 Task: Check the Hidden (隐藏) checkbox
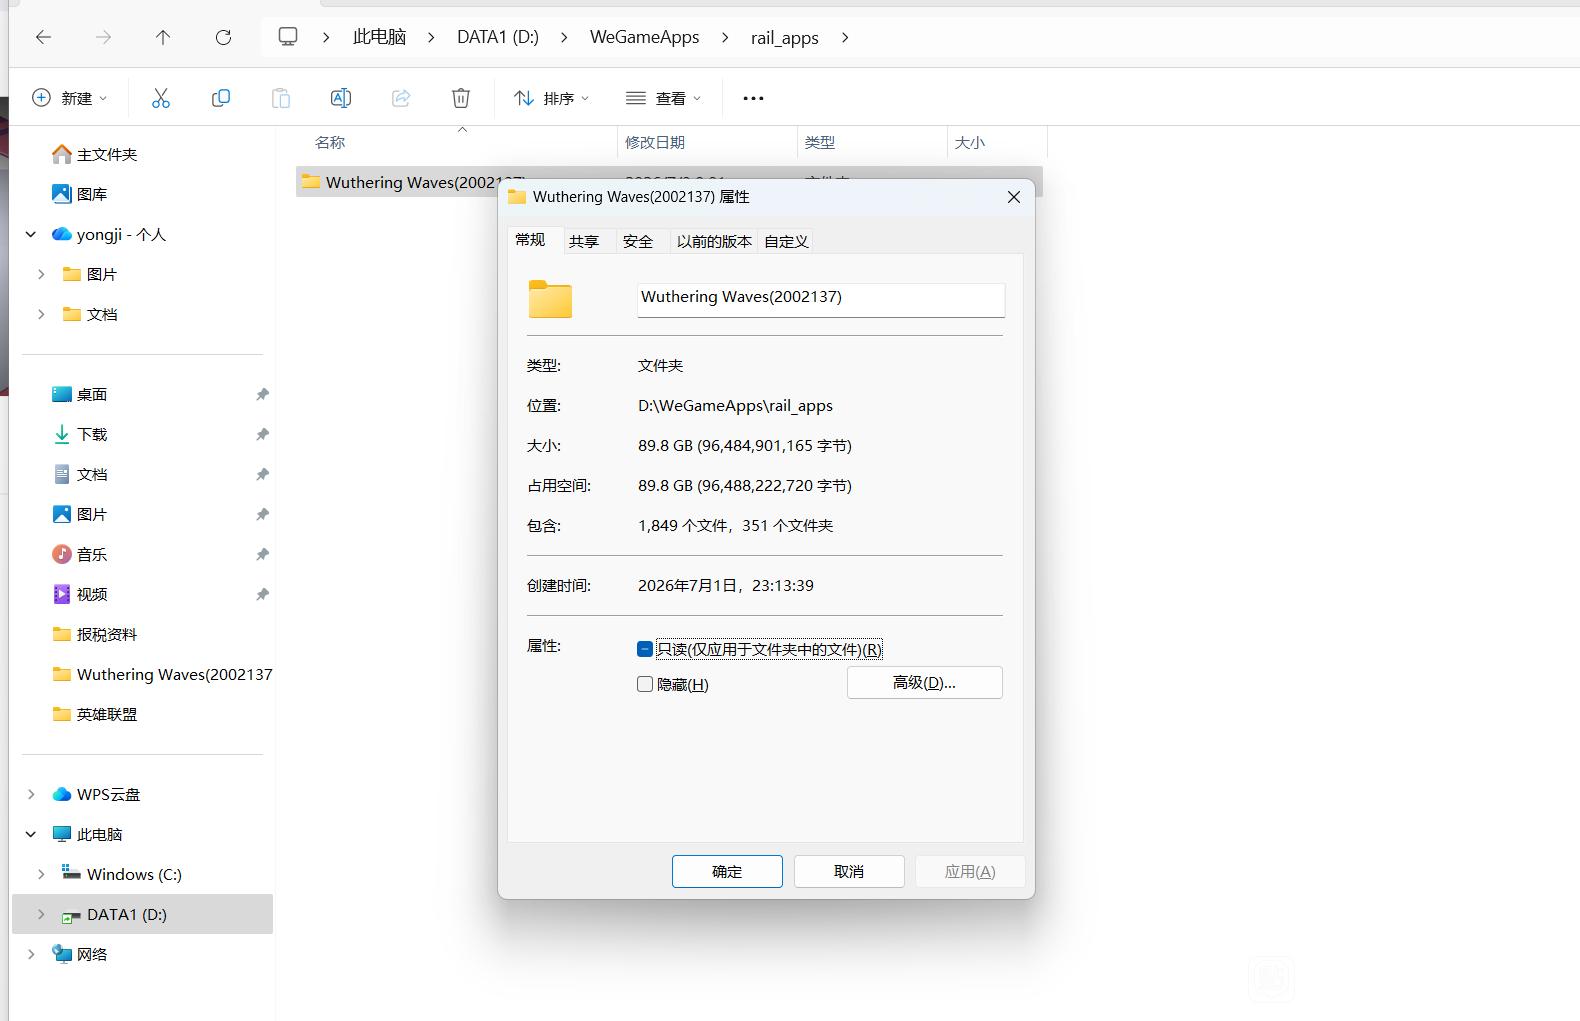pyautogui.click(x=645, y=684)
